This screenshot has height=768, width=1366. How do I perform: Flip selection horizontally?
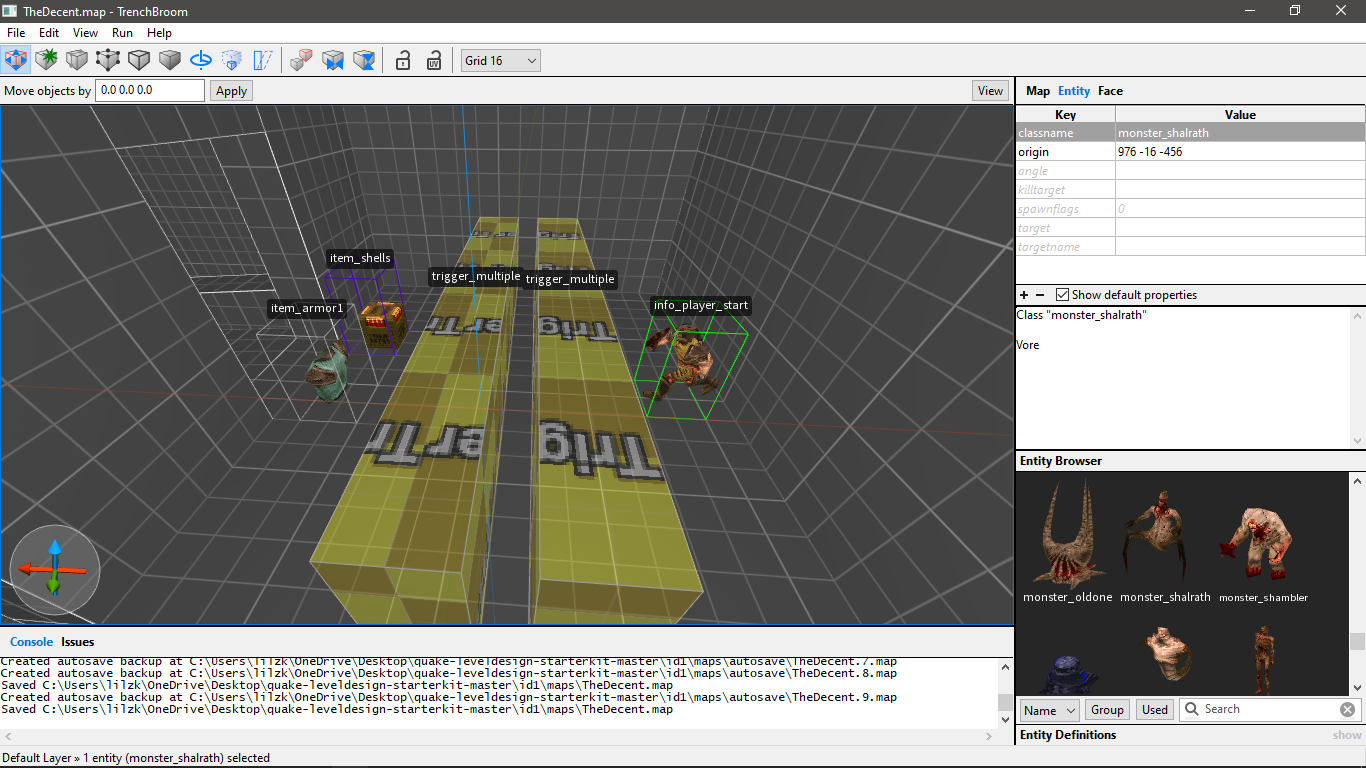click(333, 60)
